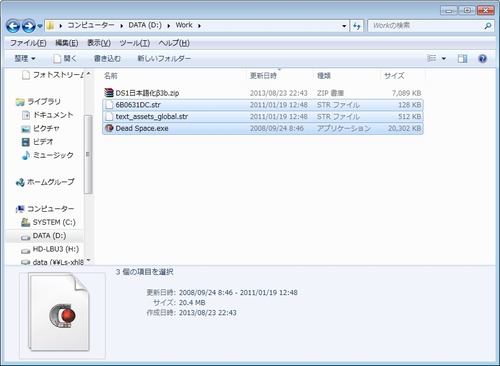
Task: Refresh the folder view
Action: point(357,26)
